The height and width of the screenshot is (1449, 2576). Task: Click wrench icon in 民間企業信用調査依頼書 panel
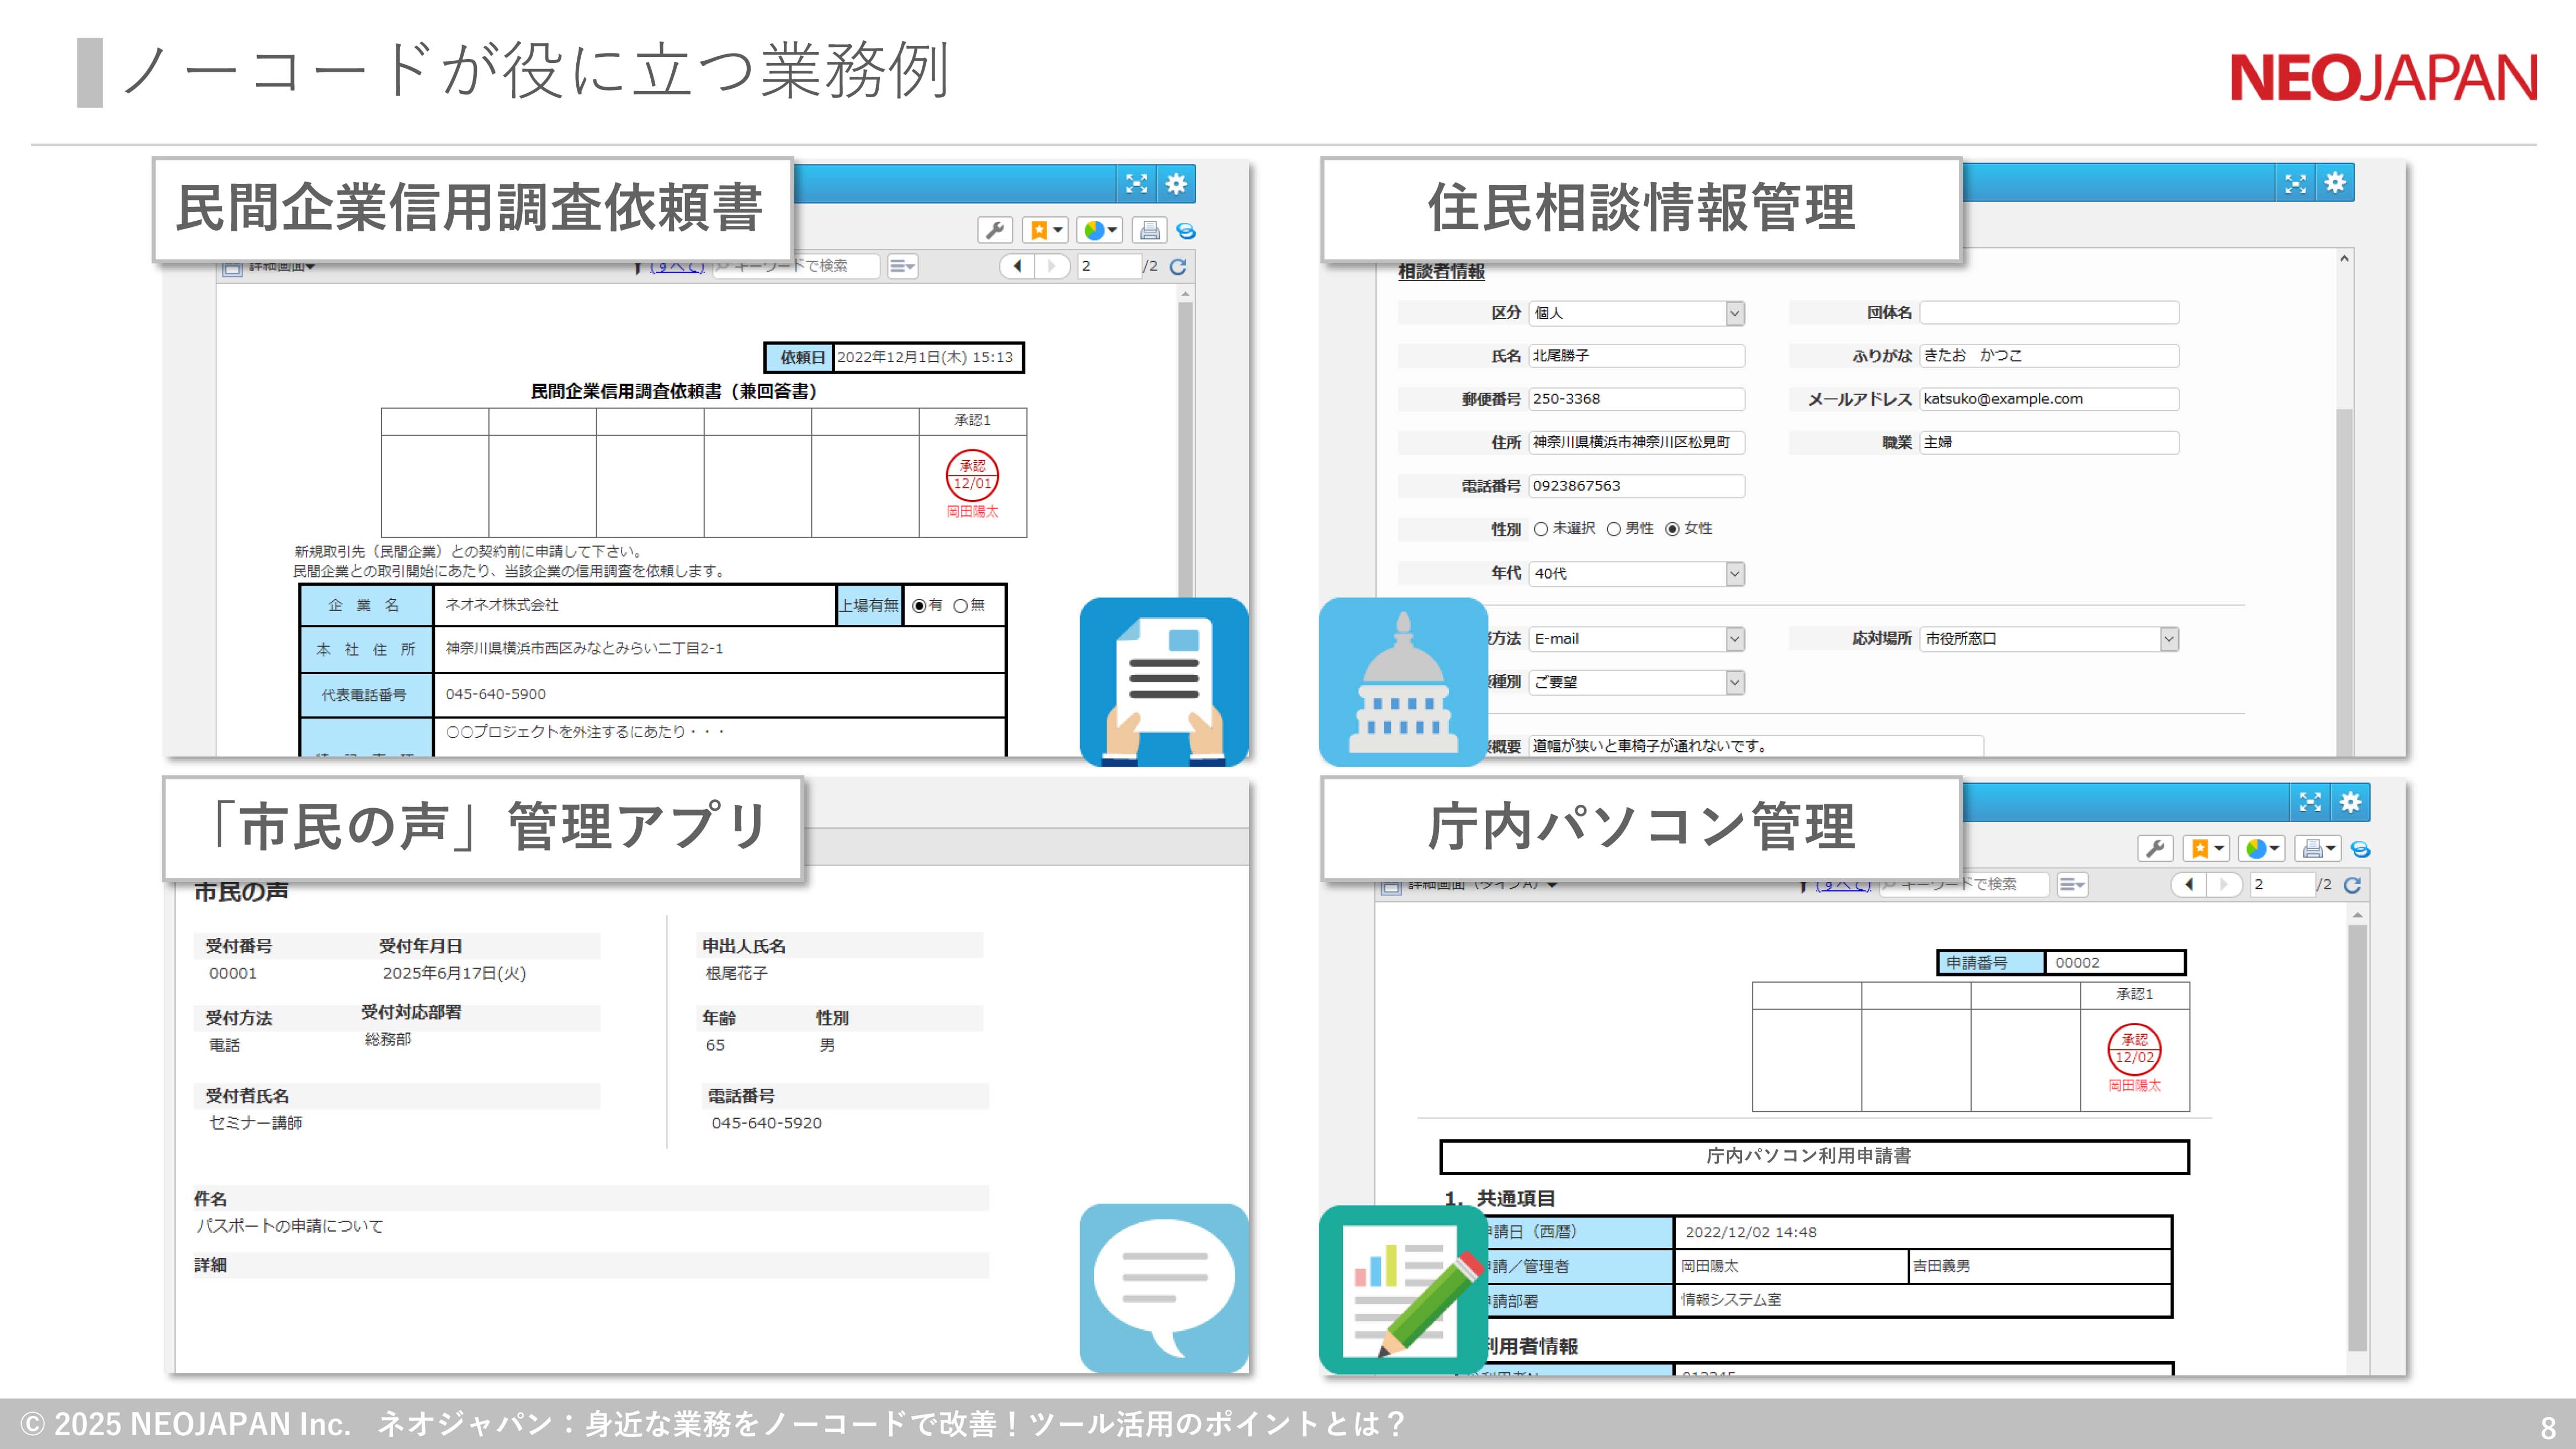[x=994, y=231]
